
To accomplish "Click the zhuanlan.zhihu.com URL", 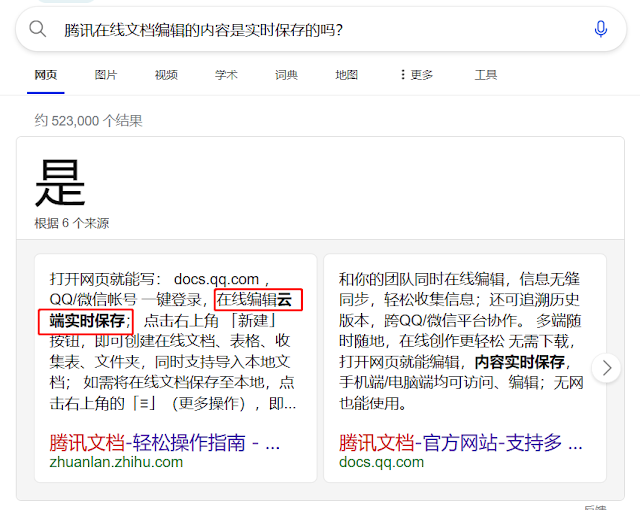I will (116, 462).
